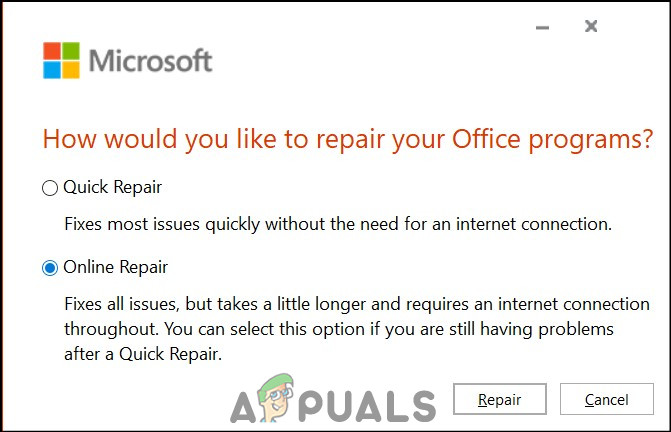Select the Quick Repair radio button
The image size is (671, 432).
50,187
